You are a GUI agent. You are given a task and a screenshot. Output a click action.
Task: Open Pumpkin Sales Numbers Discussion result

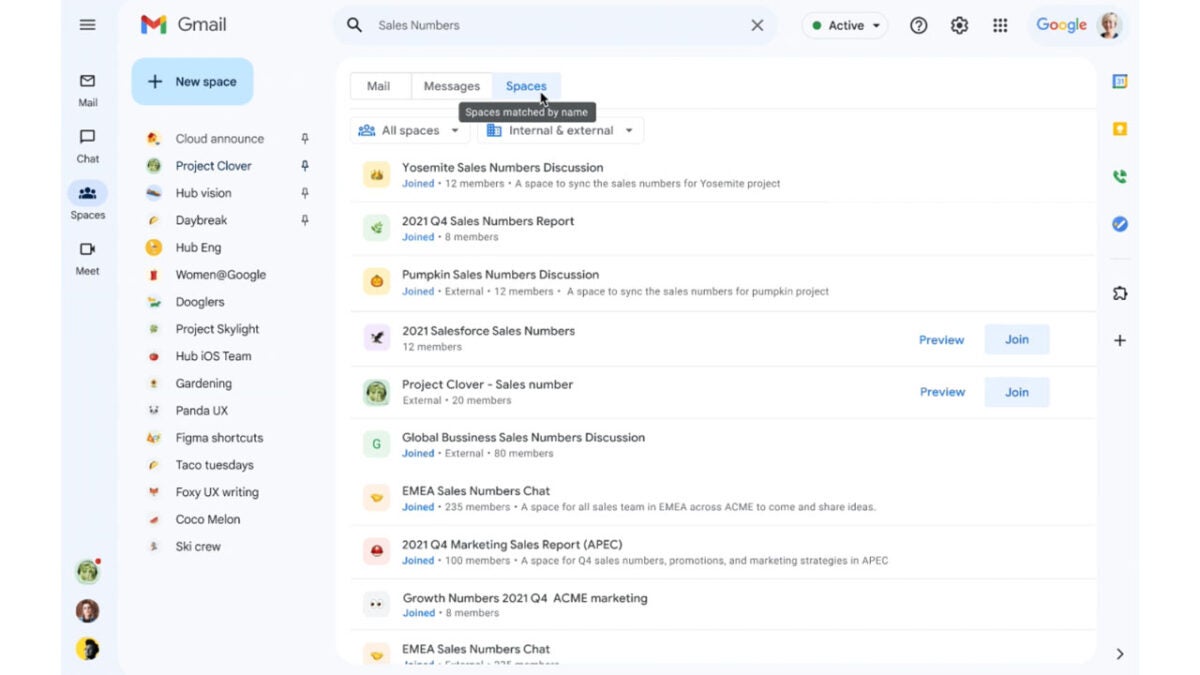723,283
